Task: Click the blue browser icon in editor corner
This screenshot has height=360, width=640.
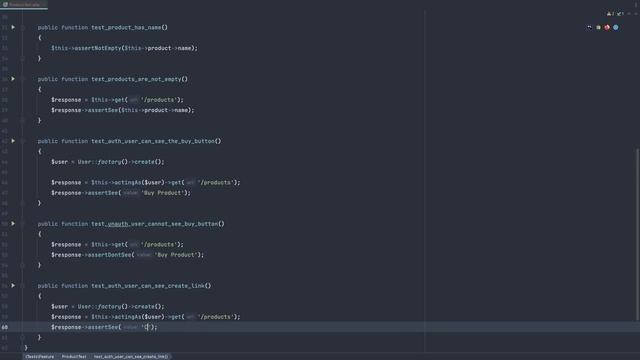Action: 616,27
